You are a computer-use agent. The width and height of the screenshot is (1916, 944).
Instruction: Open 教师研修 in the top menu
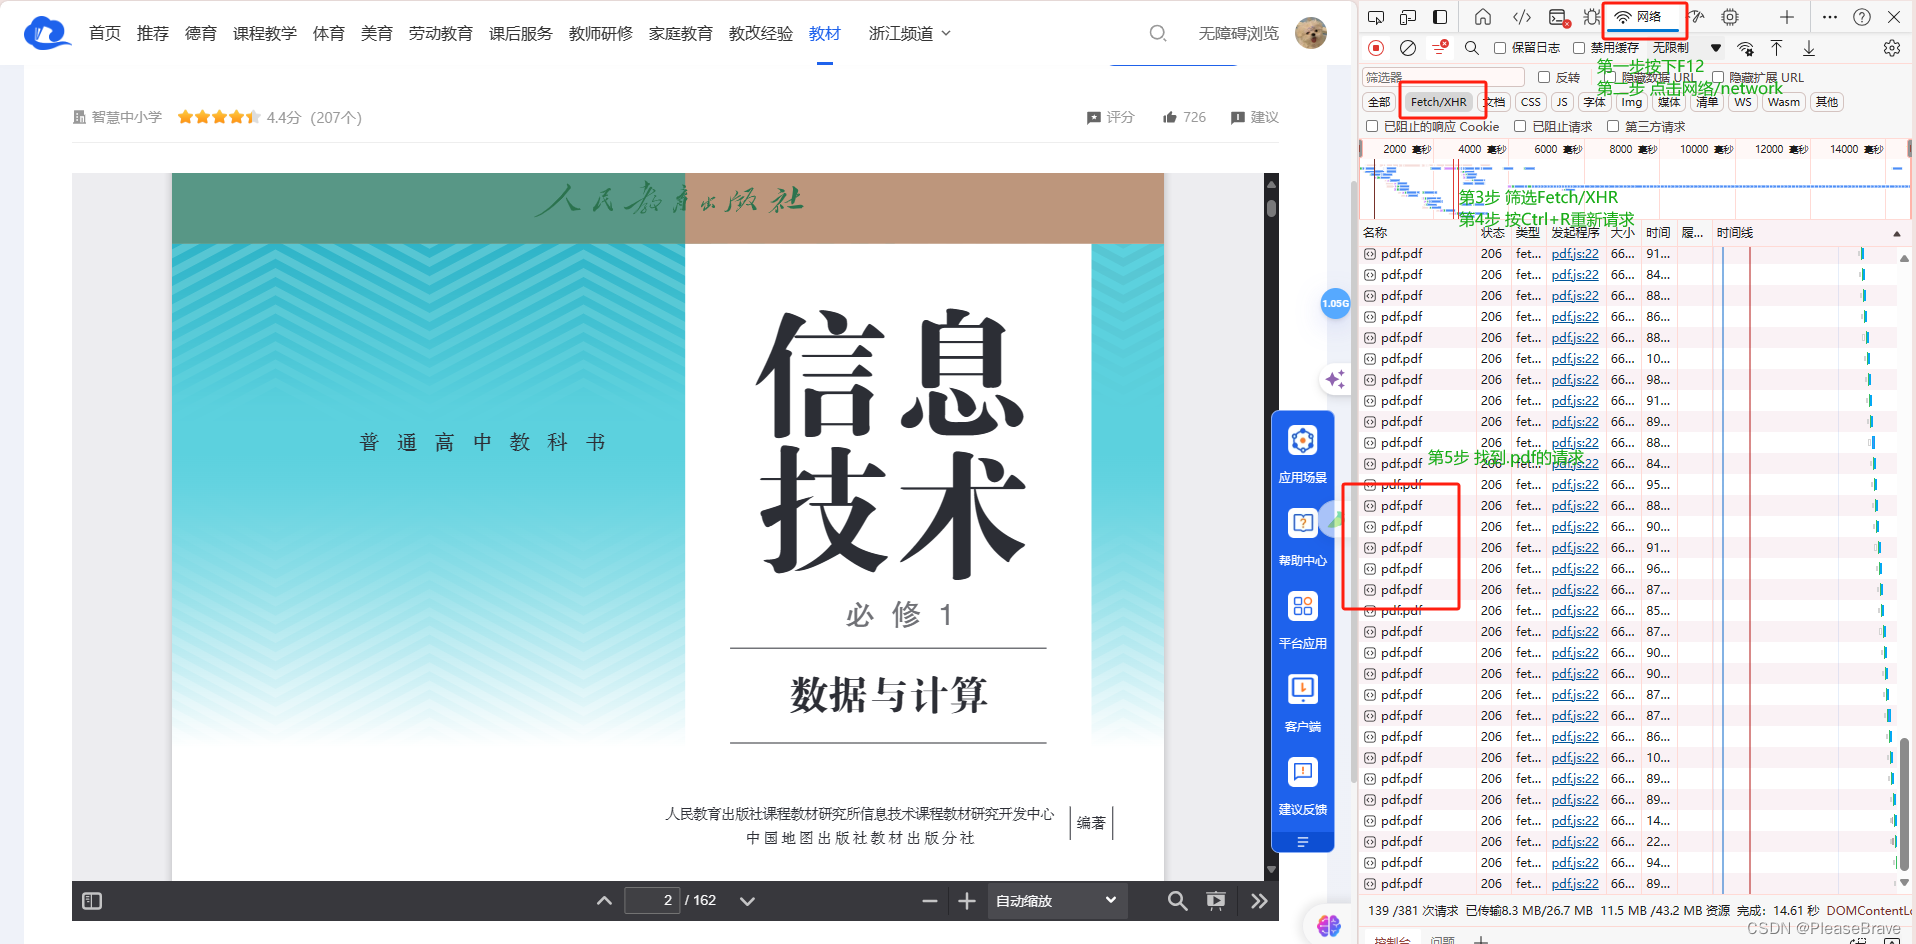[601, 33]
